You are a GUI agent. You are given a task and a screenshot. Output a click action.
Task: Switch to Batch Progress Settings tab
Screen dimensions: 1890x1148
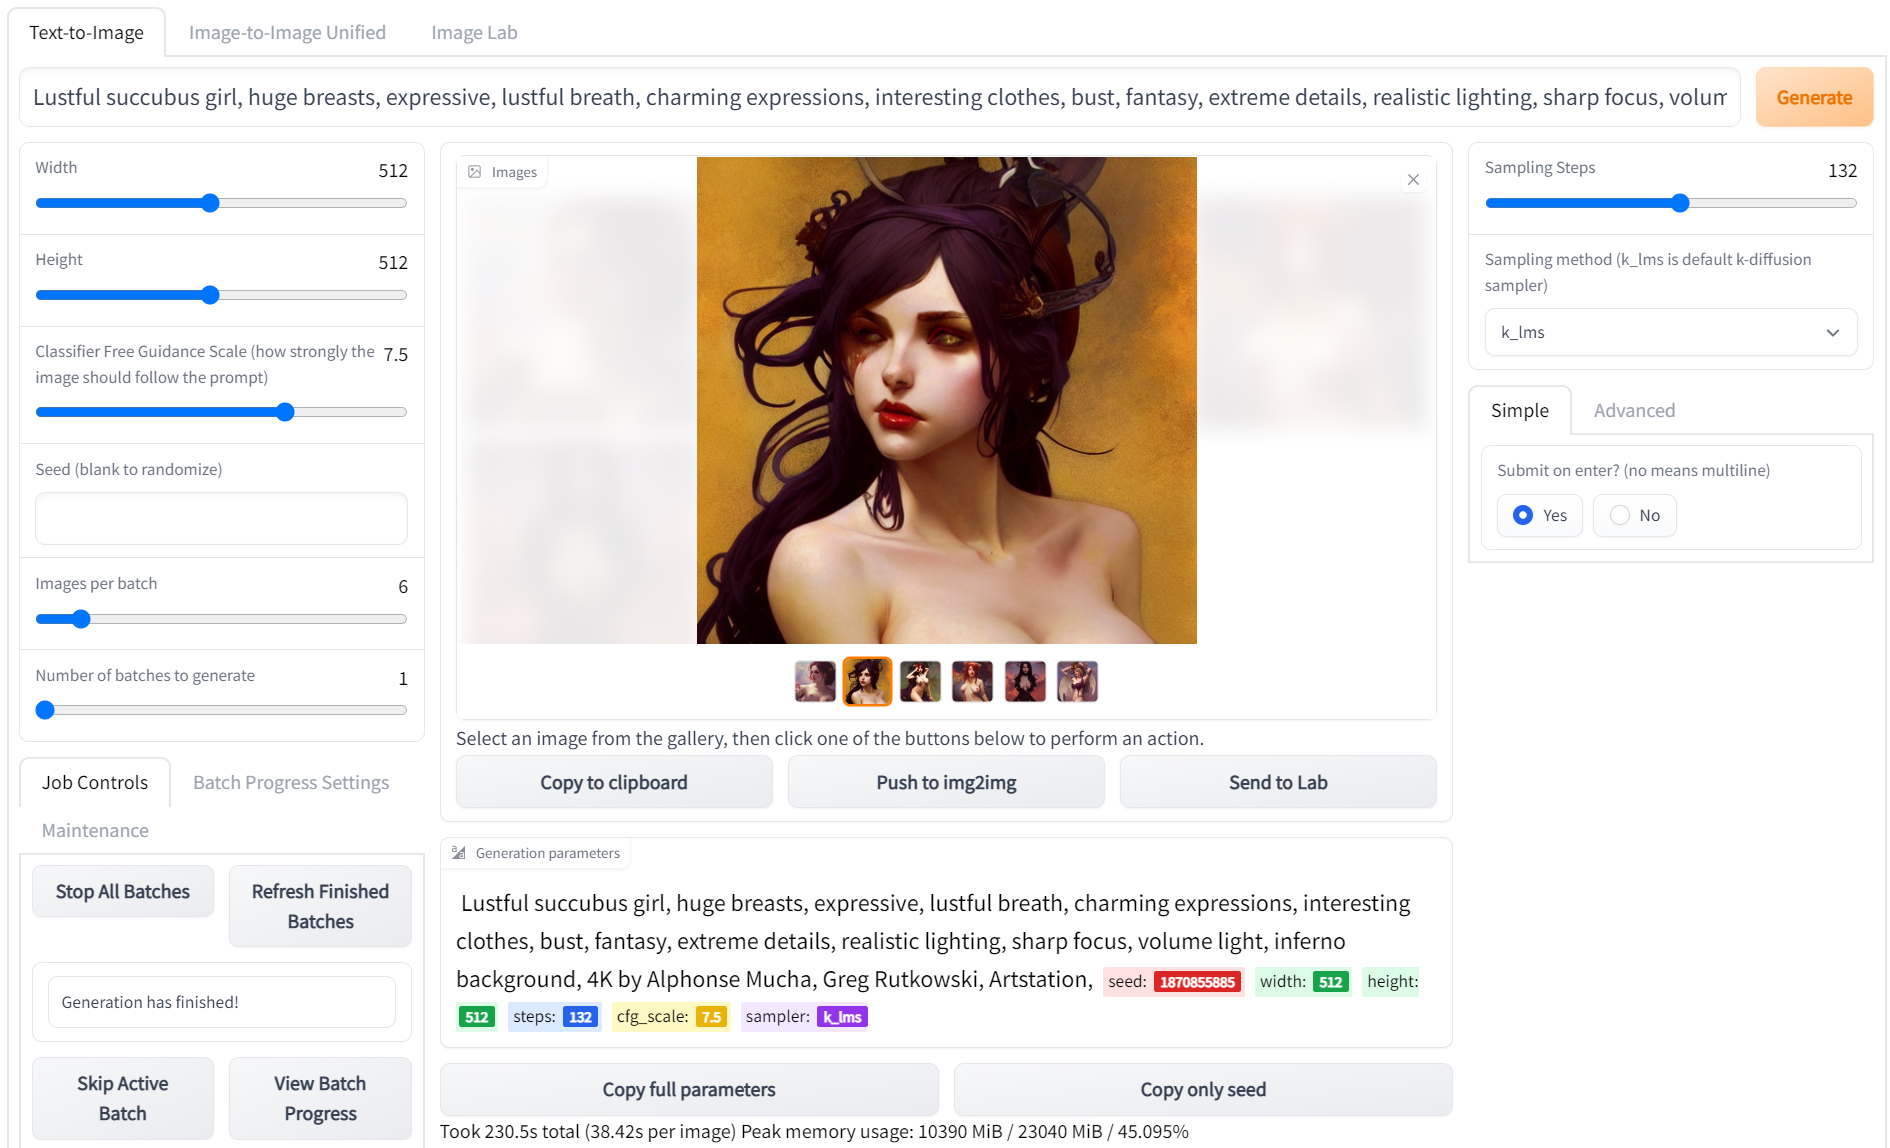(x=291, y=782)
